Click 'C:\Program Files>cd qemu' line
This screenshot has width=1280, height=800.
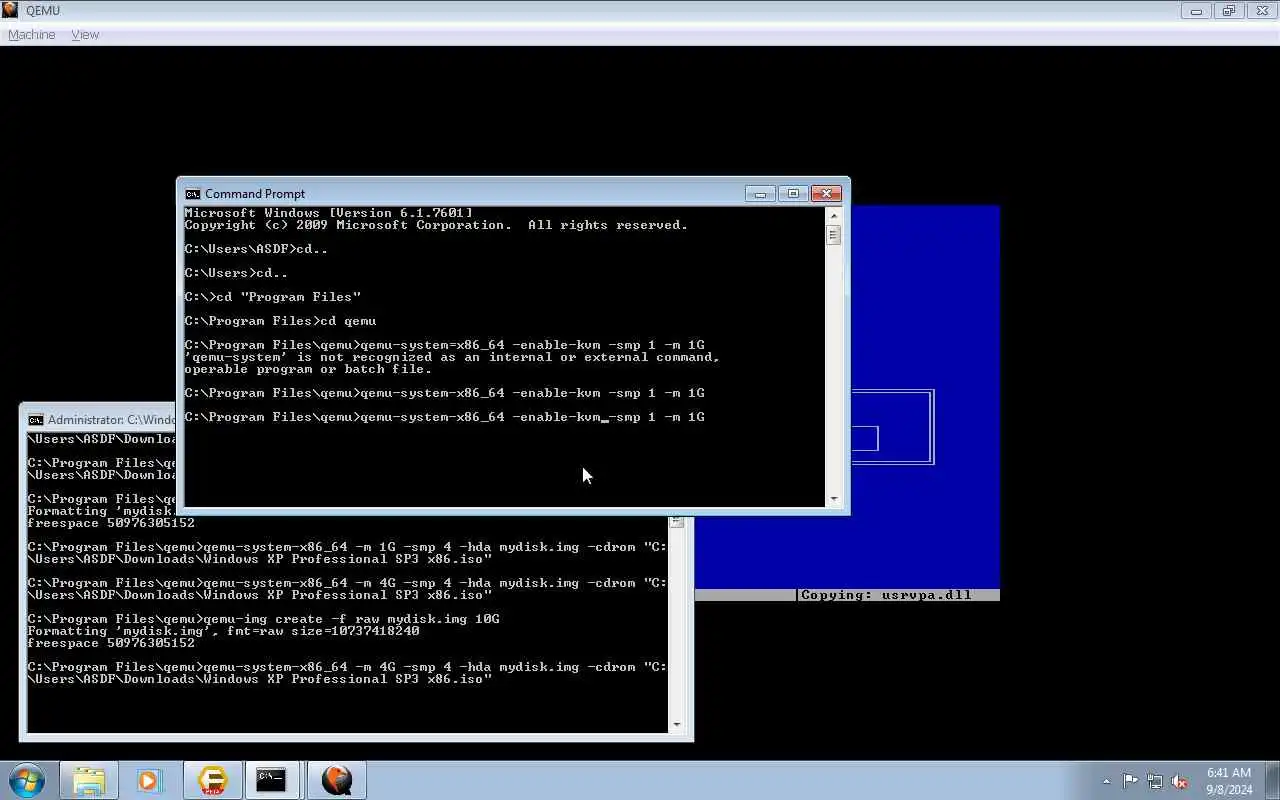tap(280, 321)
